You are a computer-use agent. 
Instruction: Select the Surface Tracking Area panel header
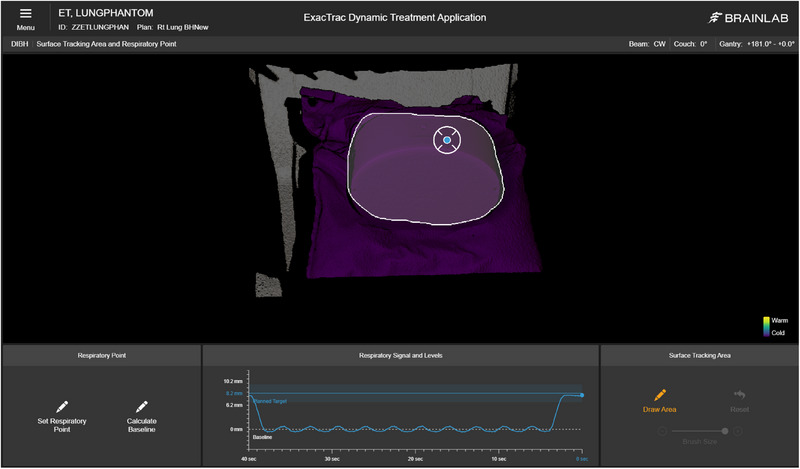coord(699,355)
